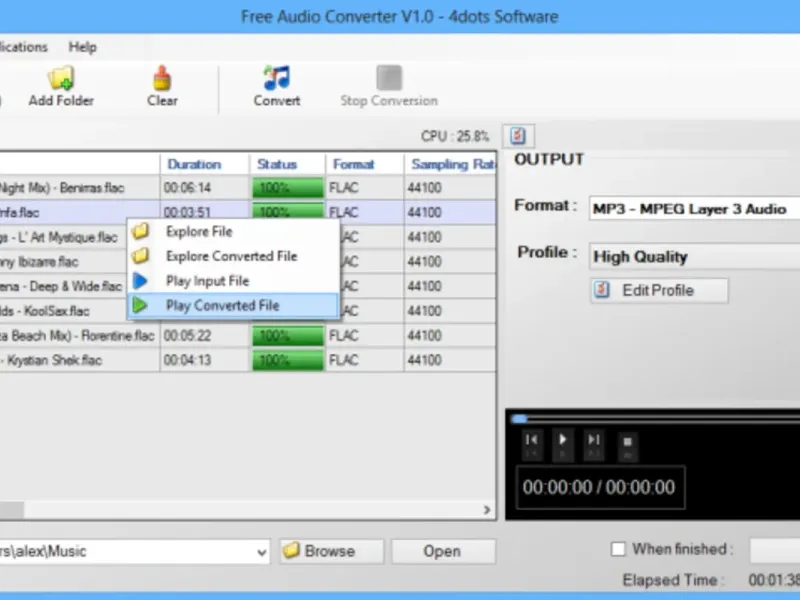Click the stop button in the player
Screen dimensions: 800x600
click(x=628, y=445)
